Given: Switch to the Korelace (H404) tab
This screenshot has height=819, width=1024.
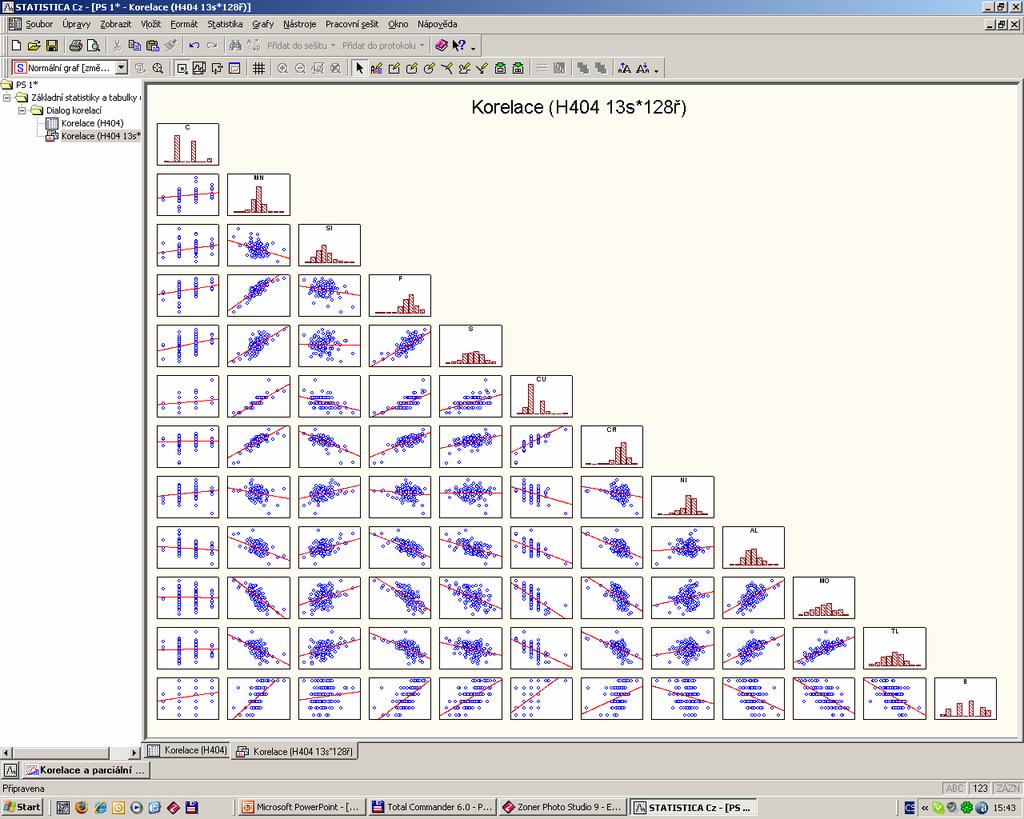Looking at the screenshot, I should 188,750.
